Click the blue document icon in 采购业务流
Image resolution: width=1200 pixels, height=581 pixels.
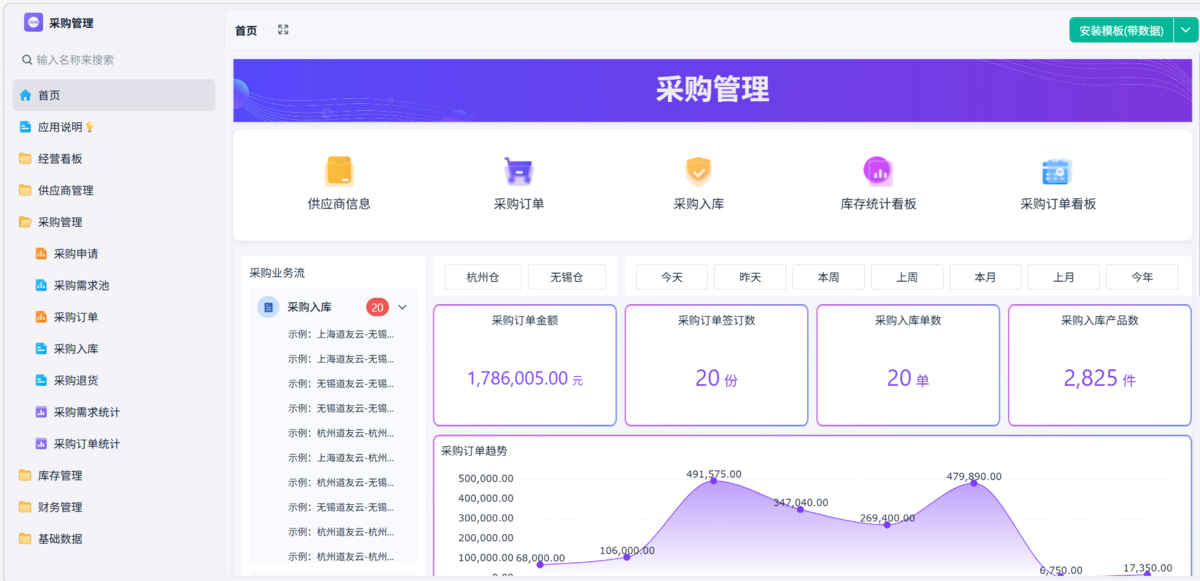pos(267,307)
